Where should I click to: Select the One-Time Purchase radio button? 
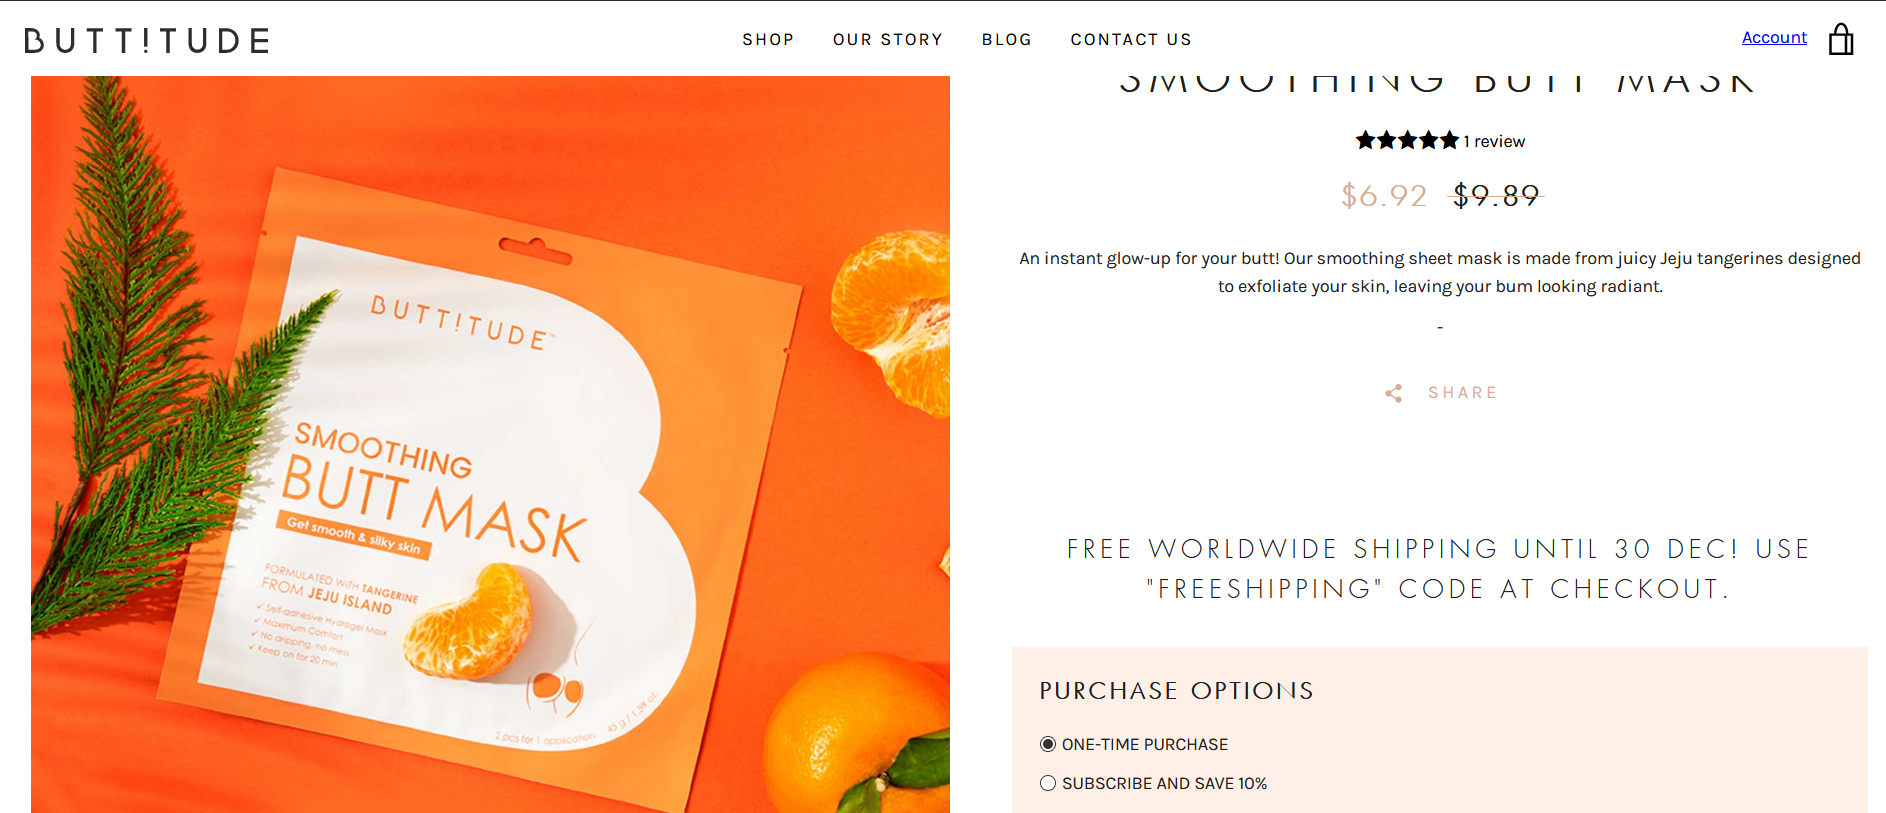pos(1048,744)
